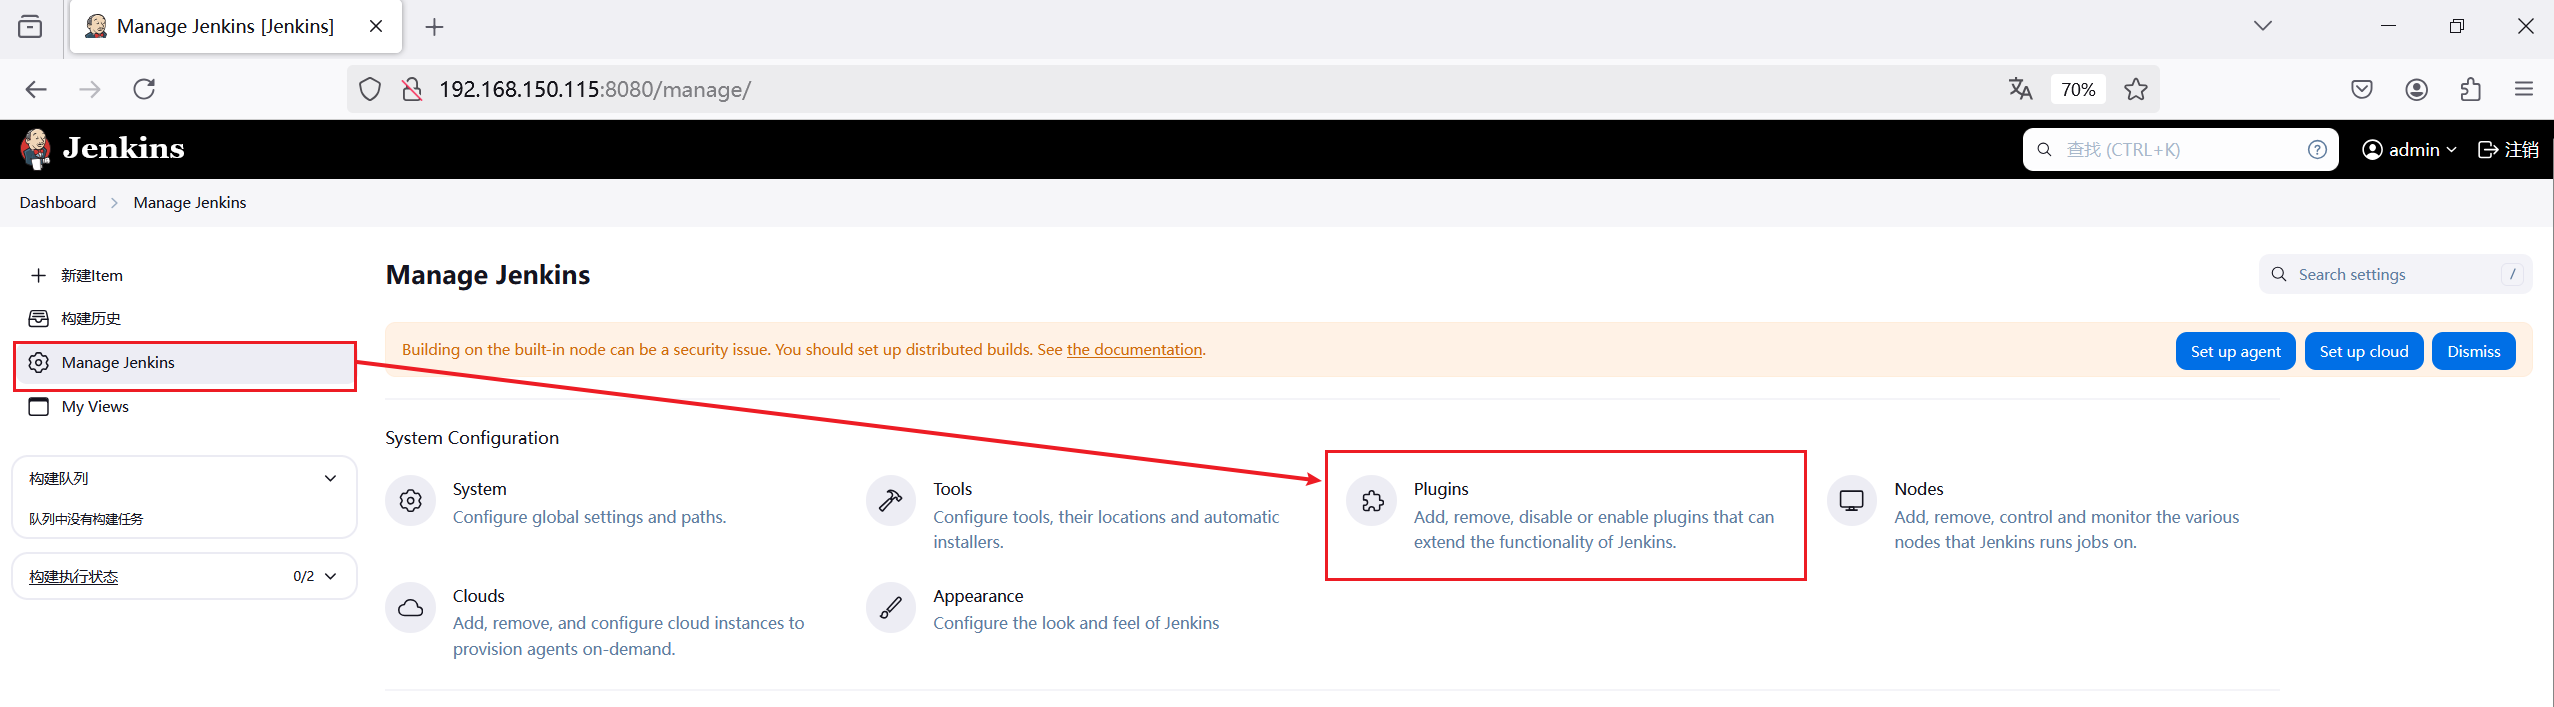2554x707 pixels.
Task: Open the Firefox account icon
Action: [x=2416, y=89]
